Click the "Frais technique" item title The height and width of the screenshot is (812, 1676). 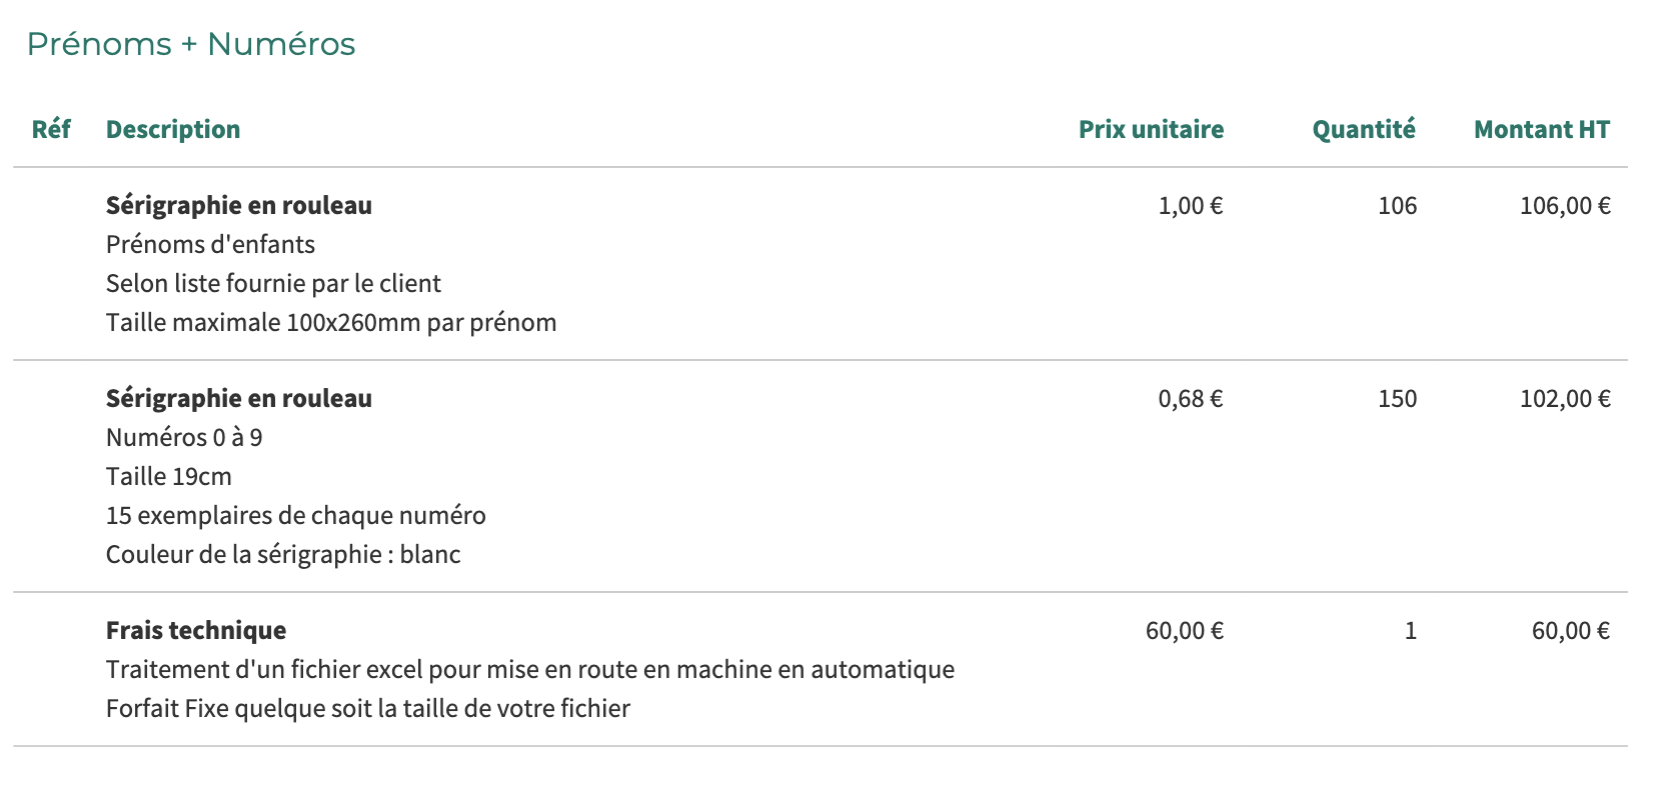coord(196,630)
